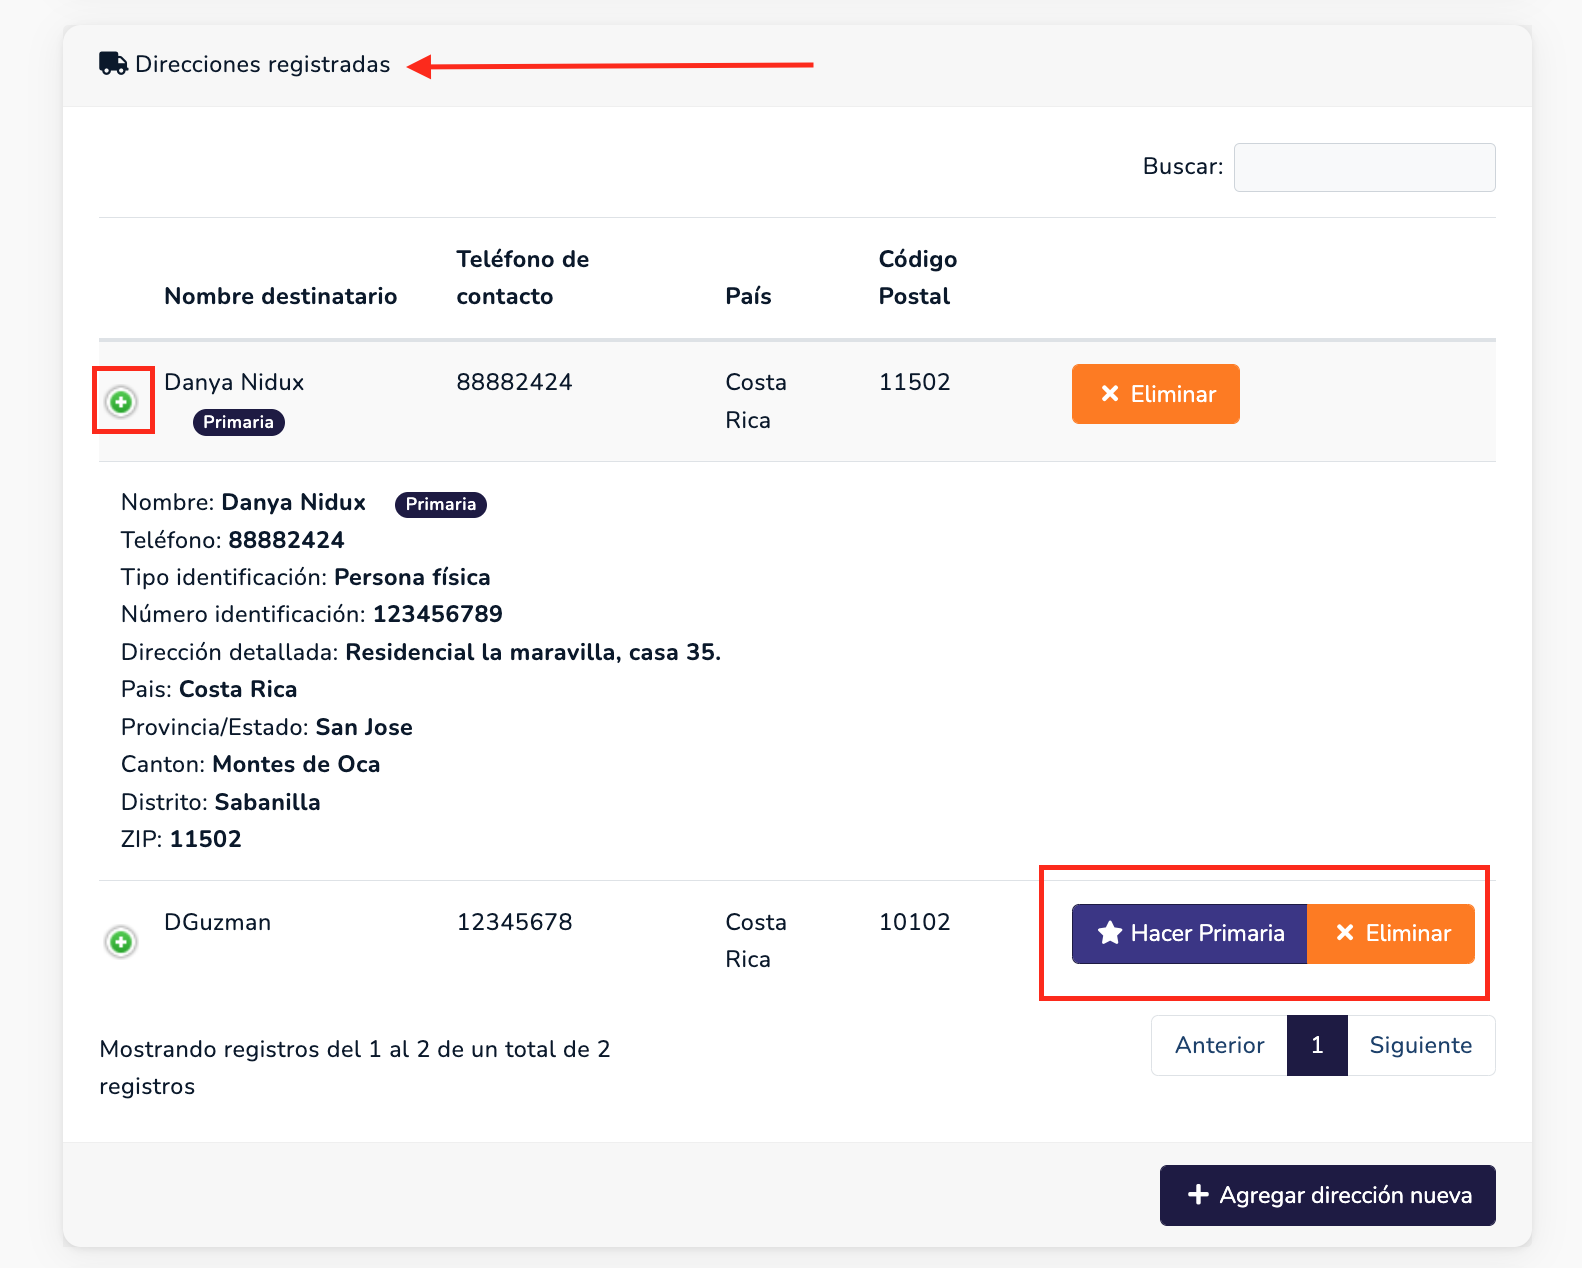The width and height of the screenshot is (1582, 1268).
Task: Click the Teléfono value 88882424 in details
Action: tap(287, 540)
